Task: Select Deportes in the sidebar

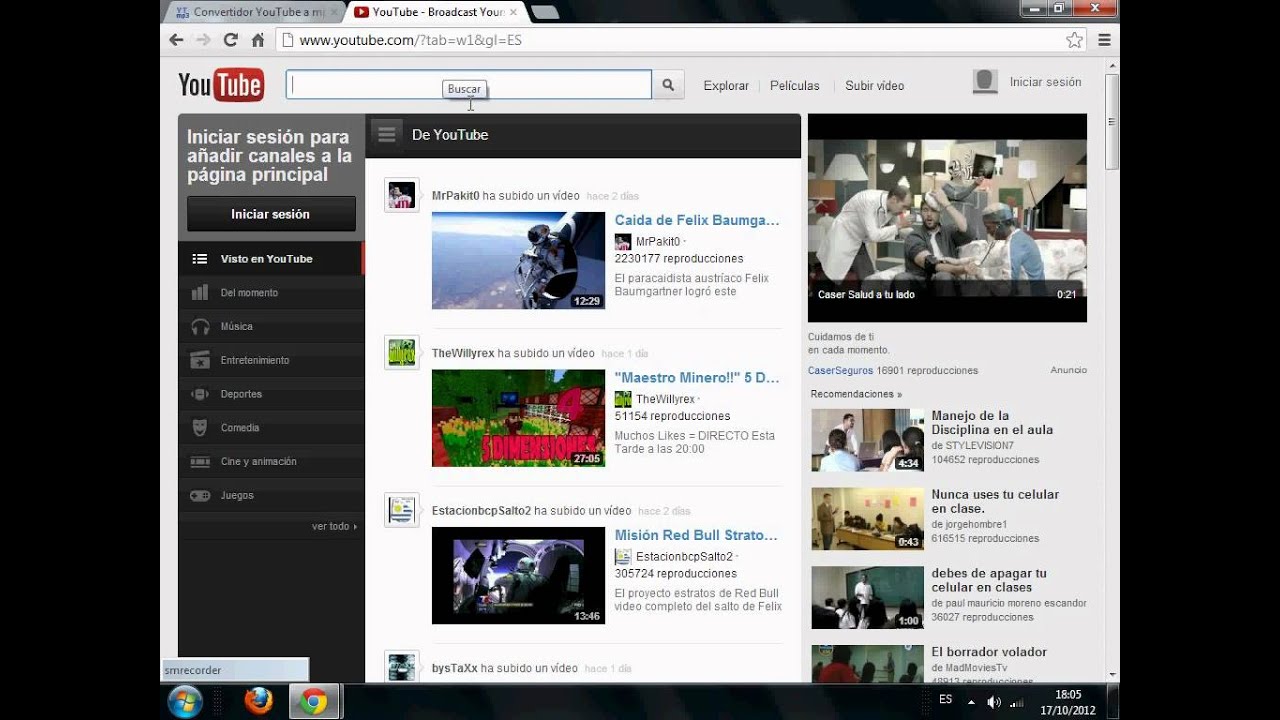Action: [241, 394]
